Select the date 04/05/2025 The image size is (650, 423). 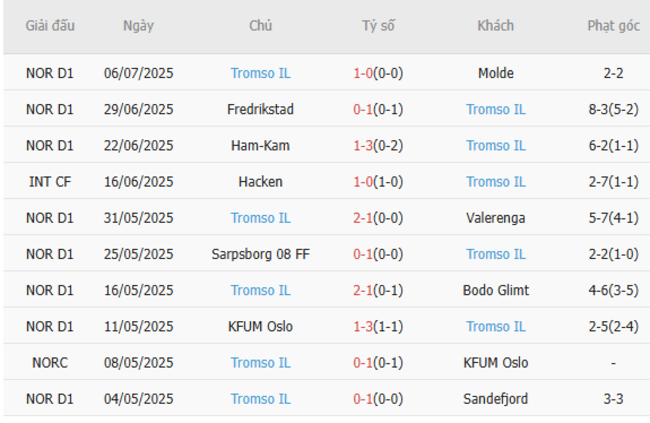pyautogui.click(x=138, y=399)
